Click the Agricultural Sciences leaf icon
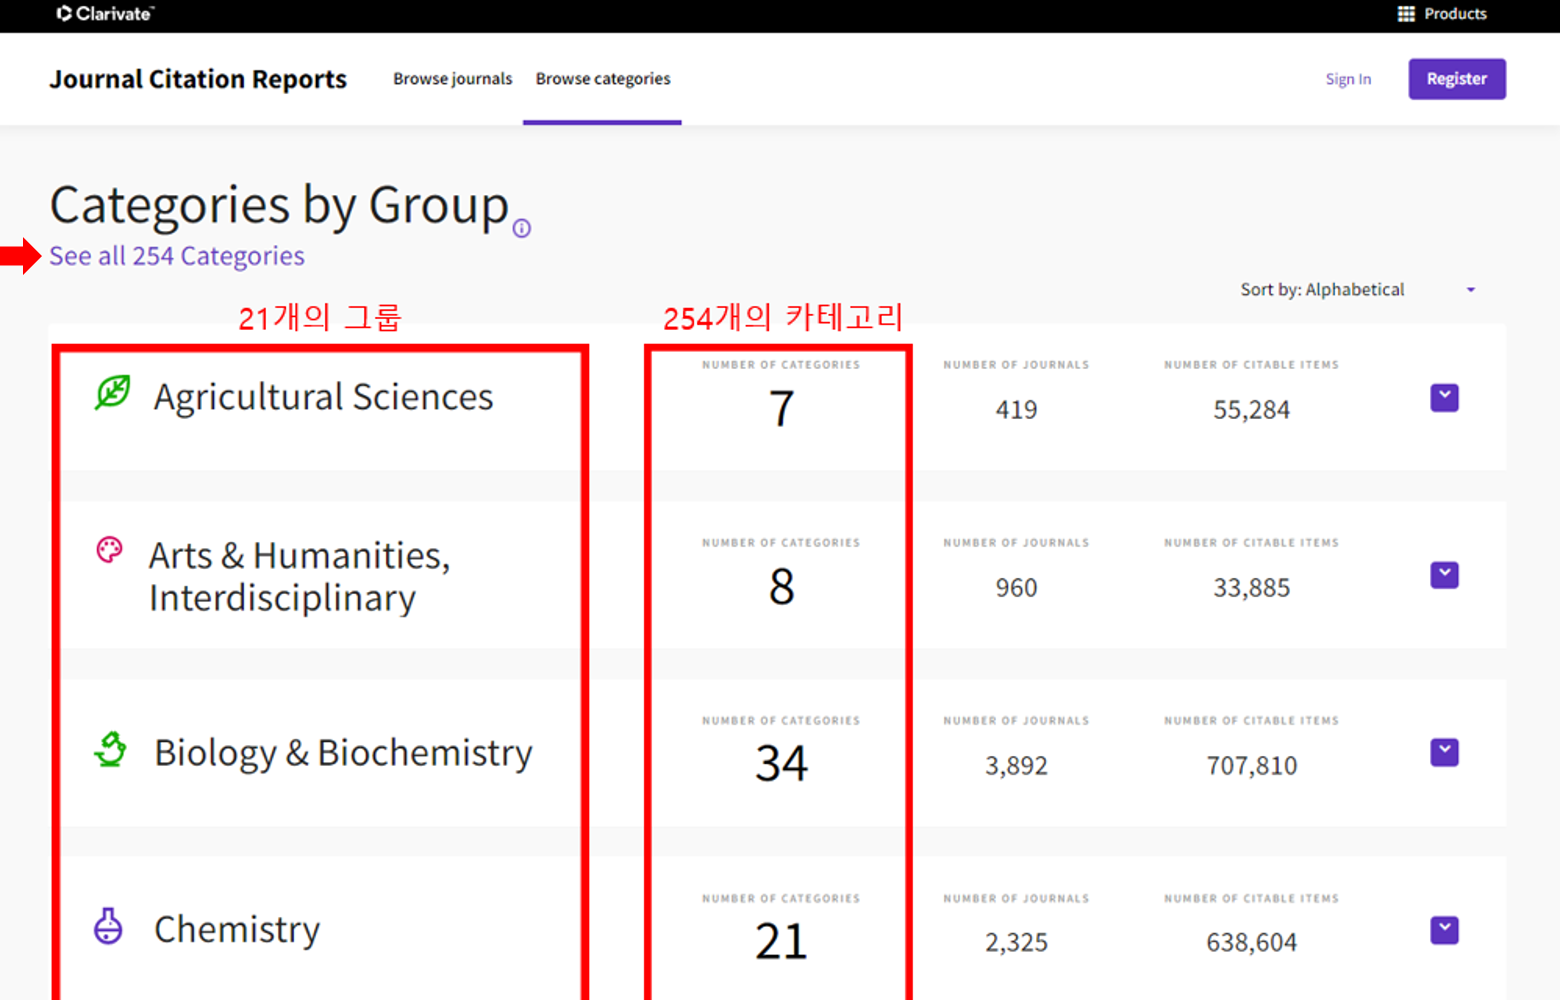 click(112, 393)
